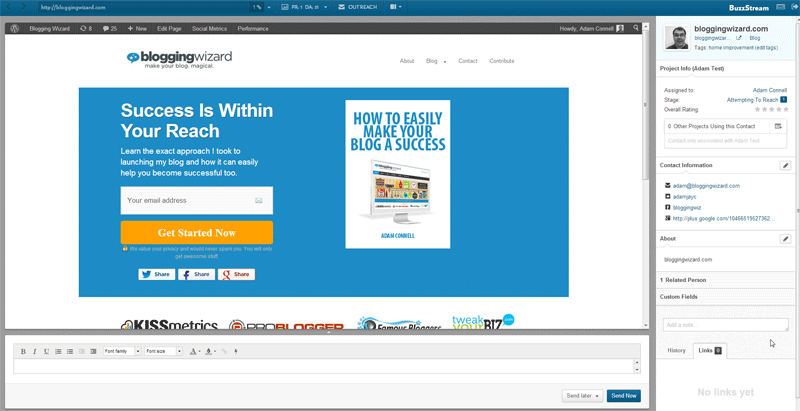Viewport: 800px width, 411px height.
Task: Click the ebook cover thumbnail
Action: (397, 174)
